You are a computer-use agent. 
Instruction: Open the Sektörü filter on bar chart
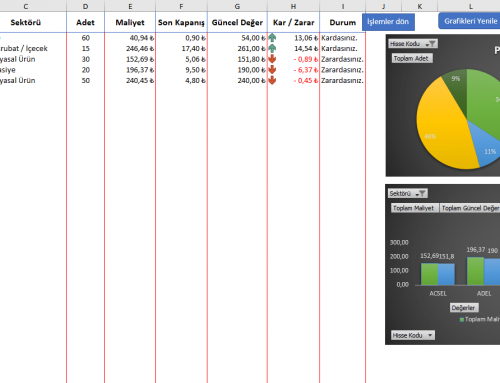tap(408, 193)
